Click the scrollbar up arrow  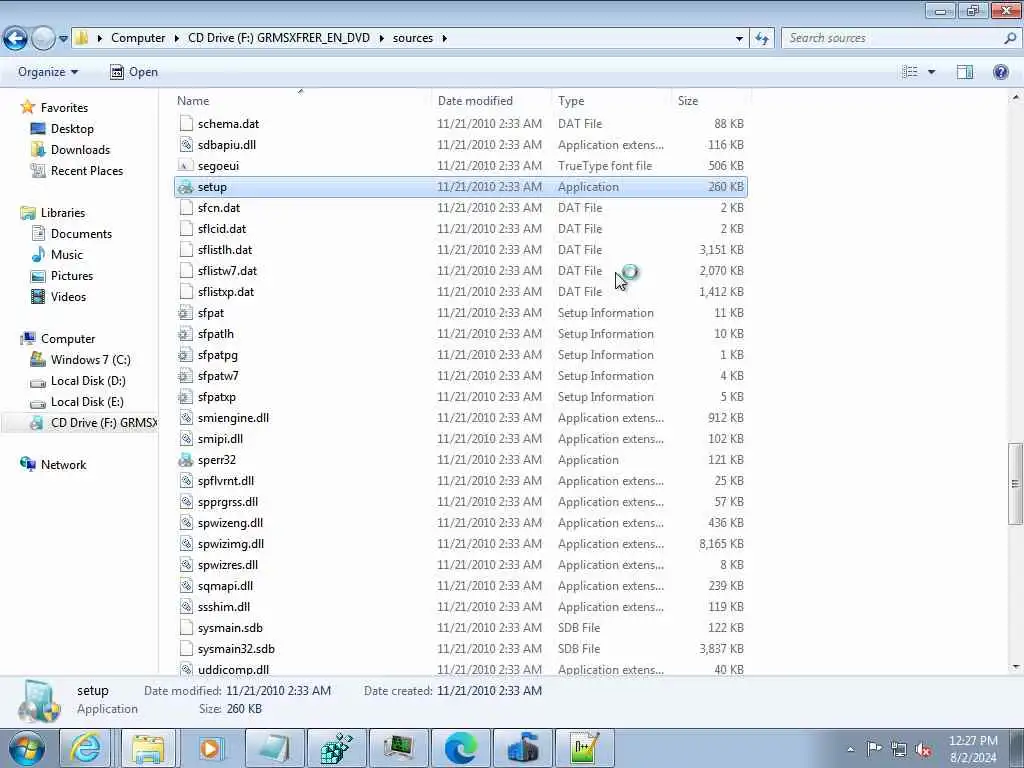click(x=1015, y=97)
